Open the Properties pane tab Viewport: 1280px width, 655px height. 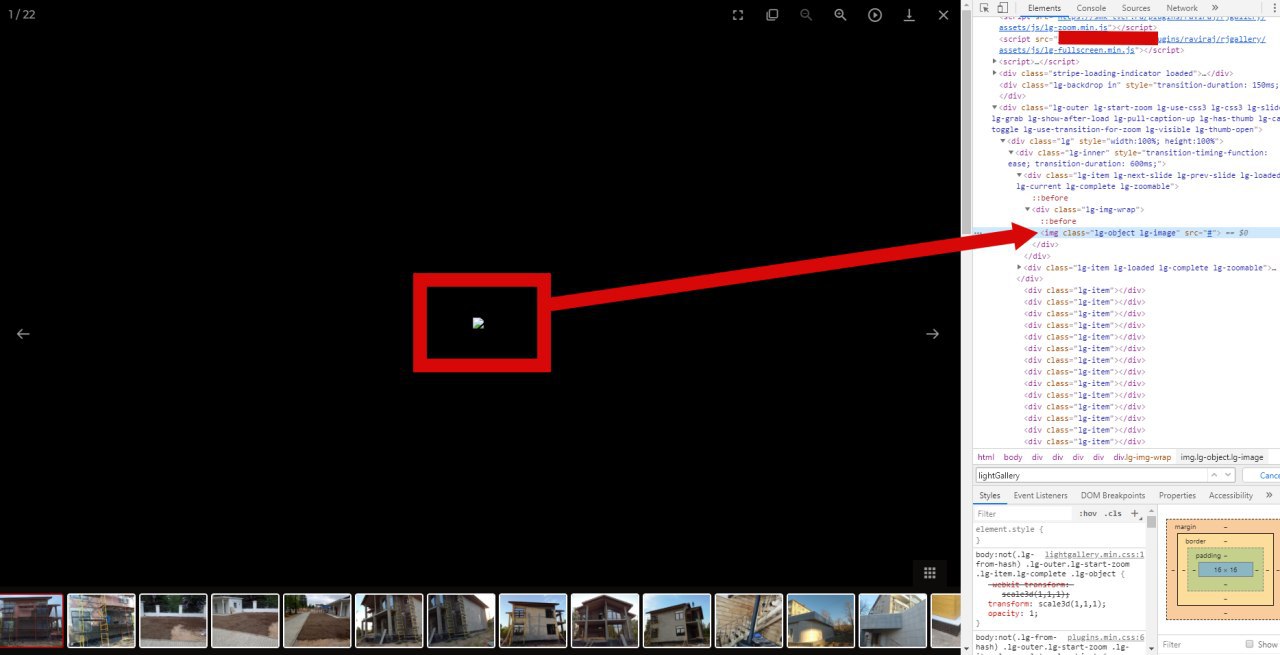(1177, 496)
